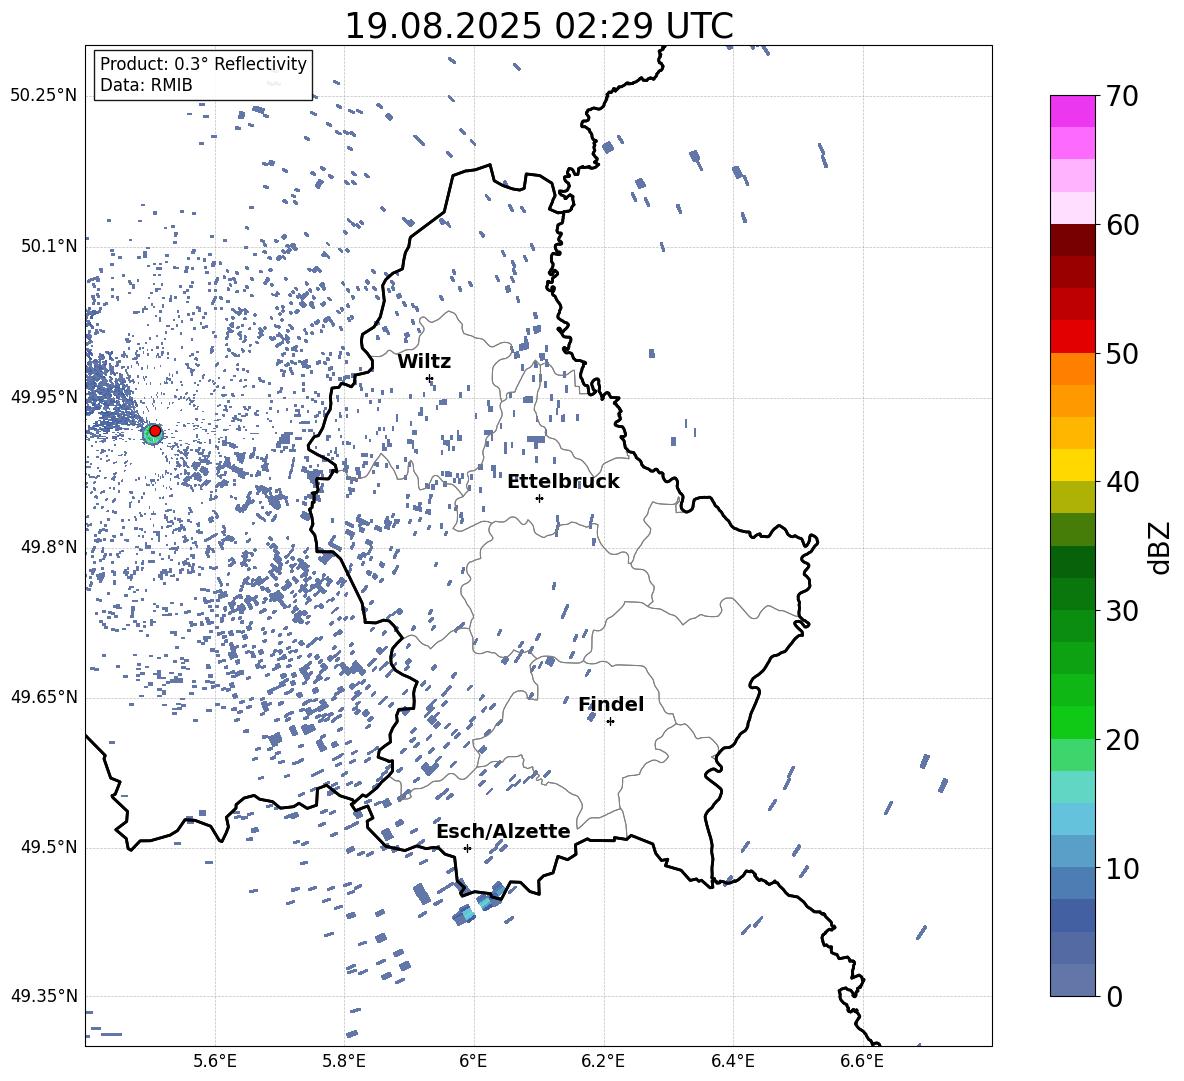Click the title 19.08.2025 02:29 UTC
The width and height of the screenshot is (1184, 1081).
[539, 26]
